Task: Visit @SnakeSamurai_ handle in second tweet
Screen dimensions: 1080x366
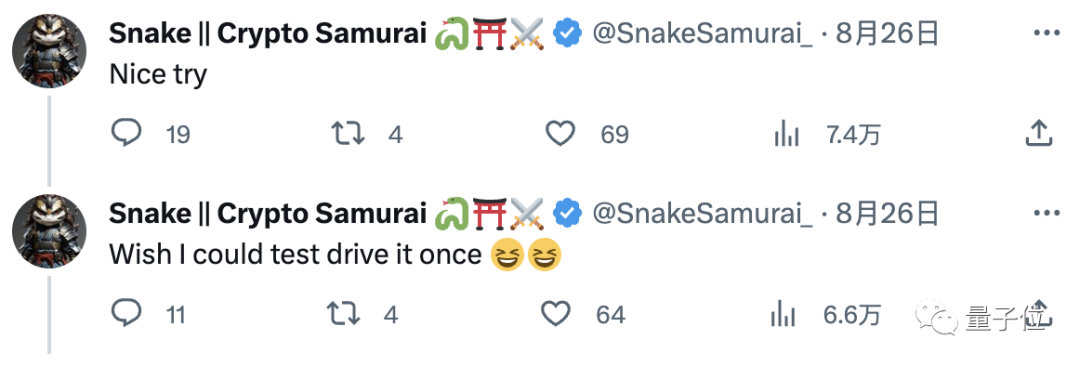Action: 703,214
